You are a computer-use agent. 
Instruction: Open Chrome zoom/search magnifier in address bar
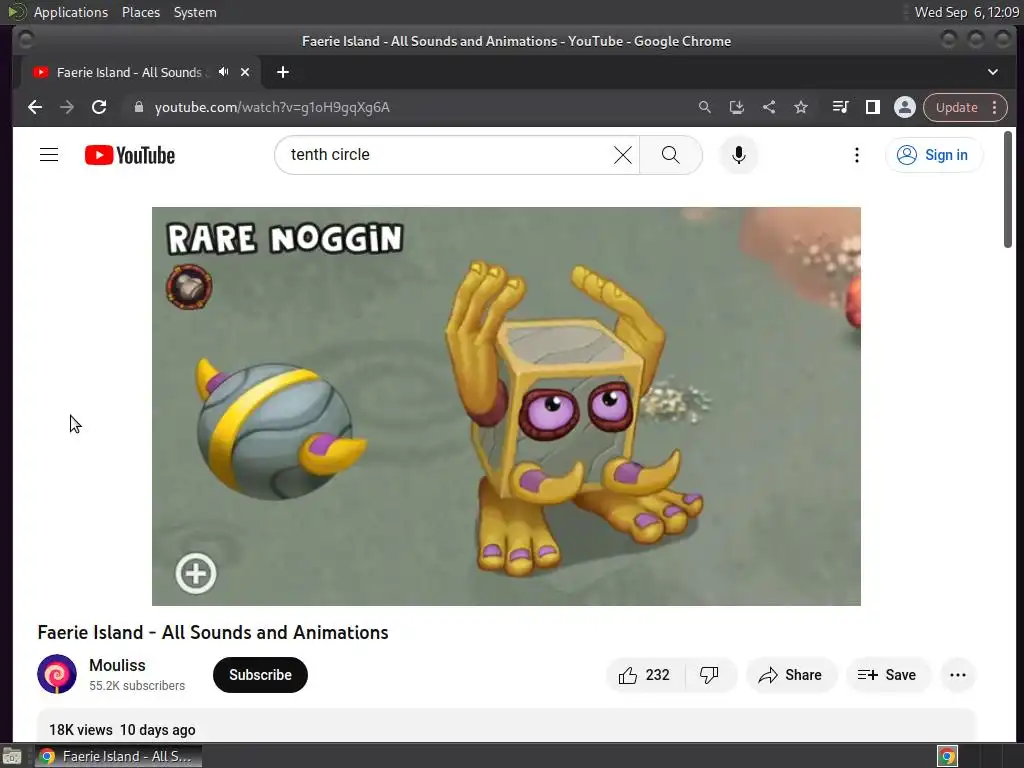(705, 107)
